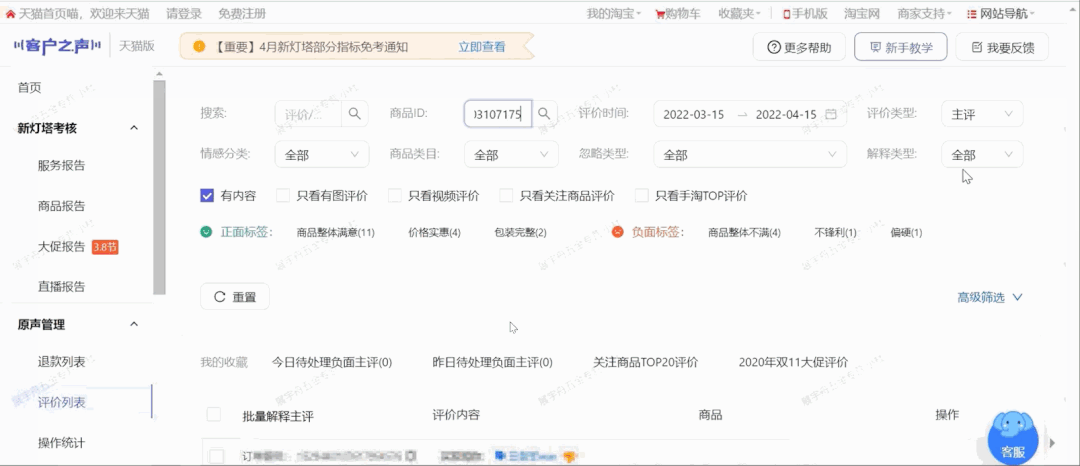1080x466 pixels.
Task: Click the red 负面标签 sad face icon
Action: point(618,232)
